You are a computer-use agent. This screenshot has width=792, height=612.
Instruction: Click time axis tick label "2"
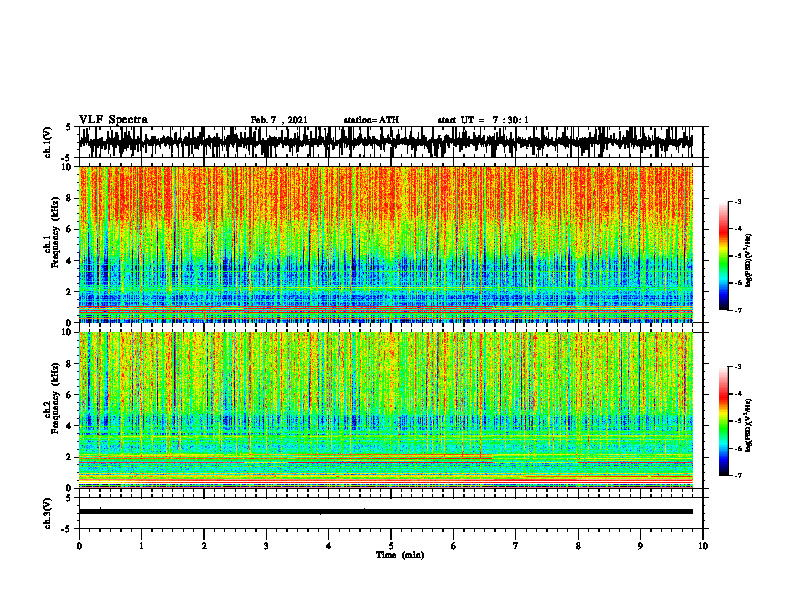[x=204, y=546]
